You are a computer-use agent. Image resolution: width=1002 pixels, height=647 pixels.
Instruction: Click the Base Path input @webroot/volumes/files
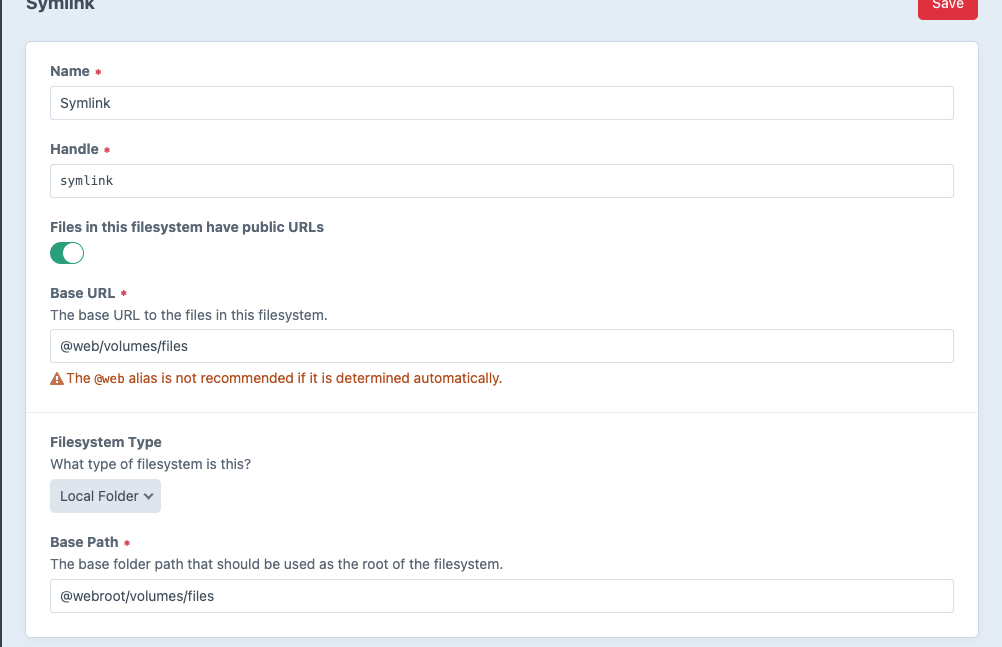(x=500, y=595)
